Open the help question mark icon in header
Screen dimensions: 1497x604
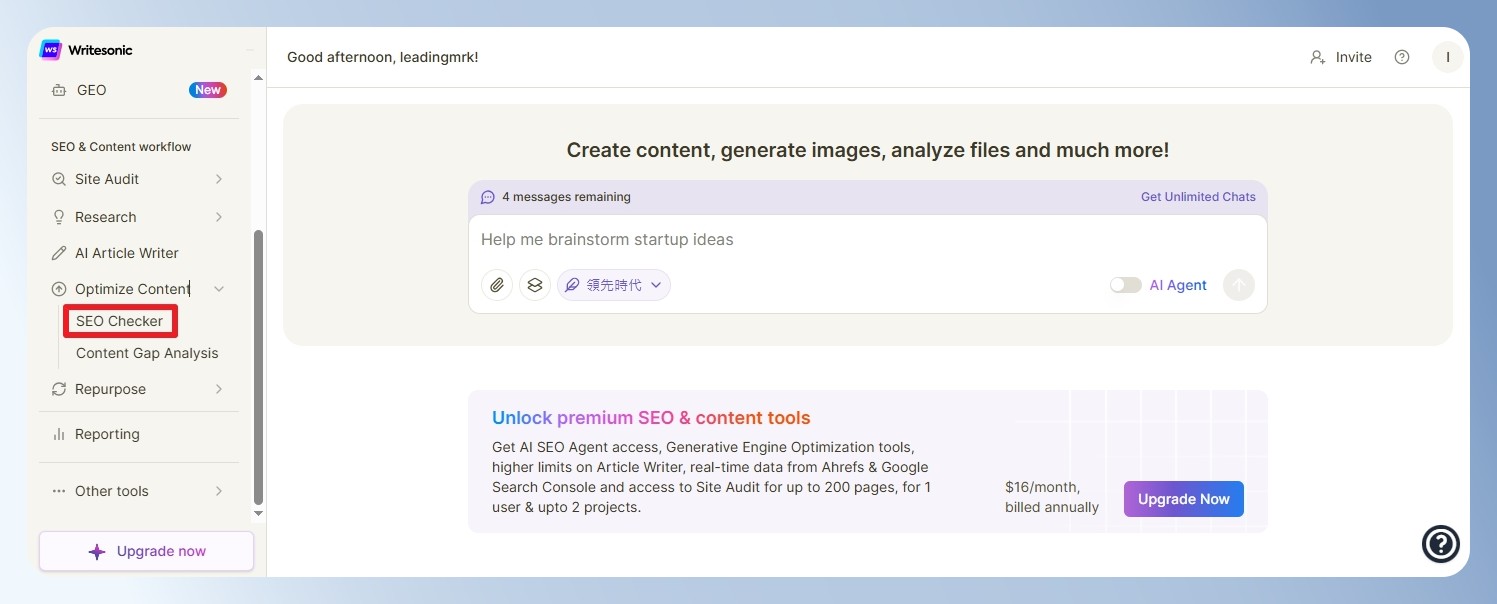[1402, 57]
